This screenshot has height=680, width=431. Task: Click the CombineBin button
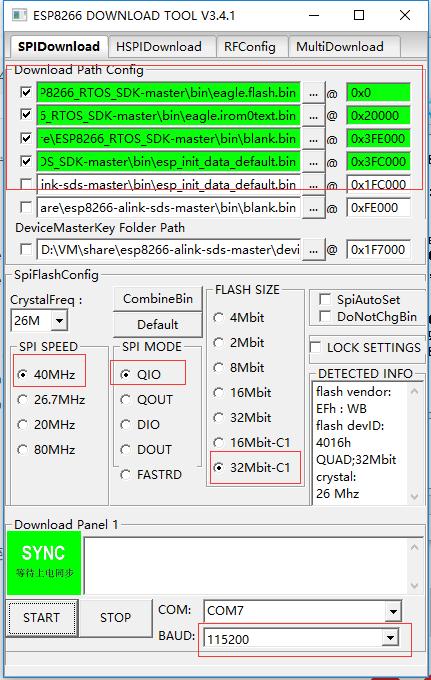coord(158,299)
